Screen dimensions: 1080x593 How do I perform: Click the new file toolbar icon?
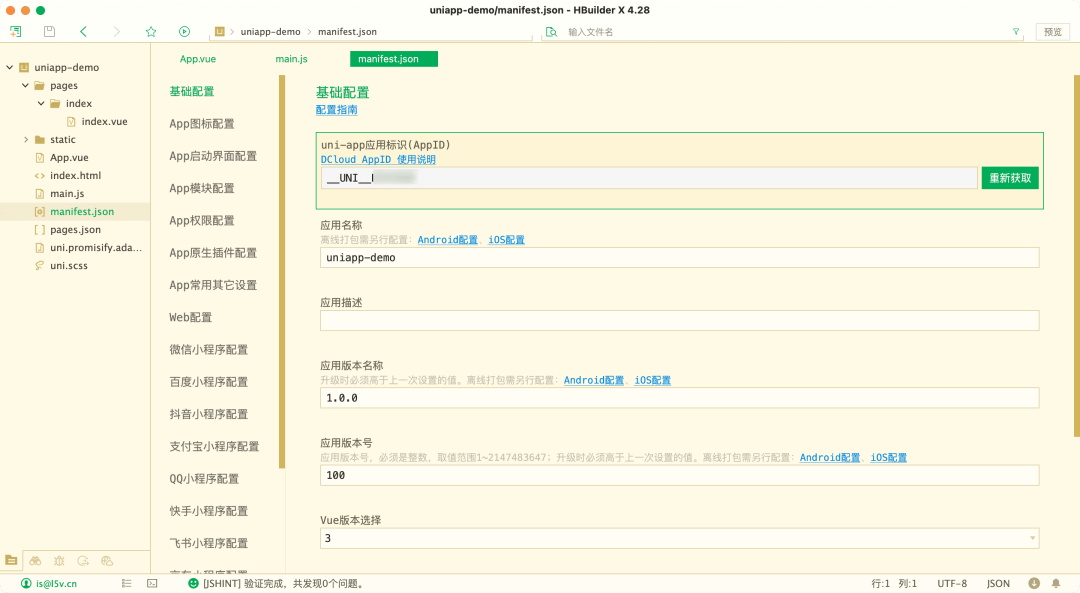(x=15, y=32)
